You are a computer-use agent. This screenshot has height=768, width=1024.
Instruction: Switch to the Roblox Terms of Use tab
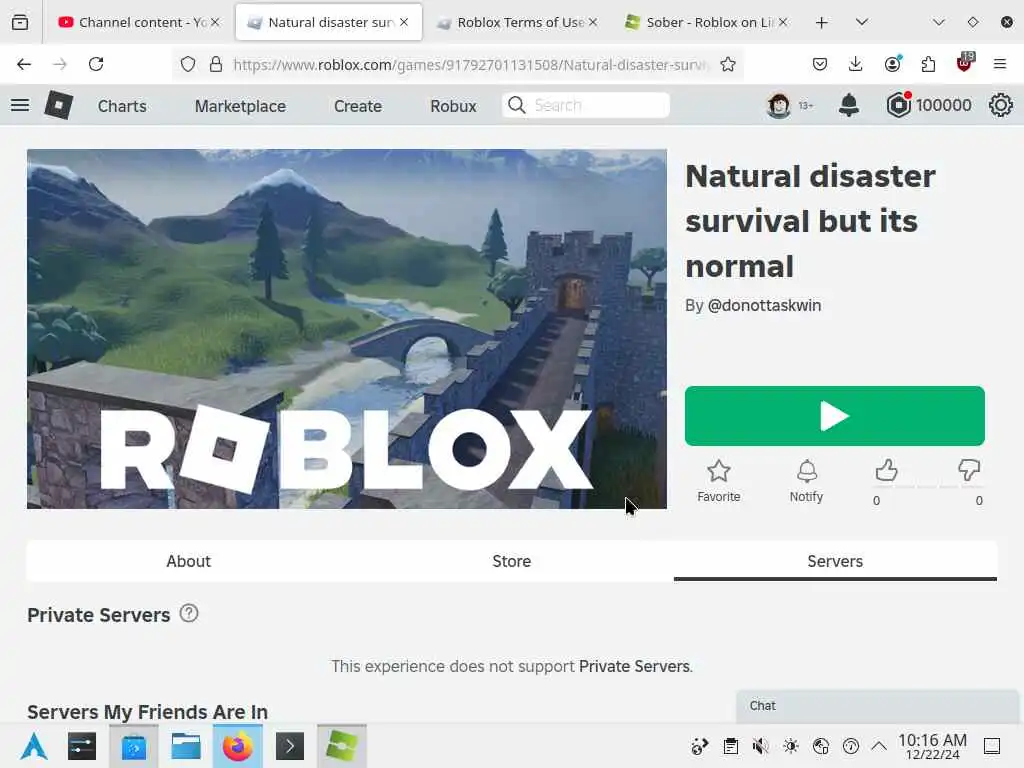pyautogui.click(x=517, y=22)
